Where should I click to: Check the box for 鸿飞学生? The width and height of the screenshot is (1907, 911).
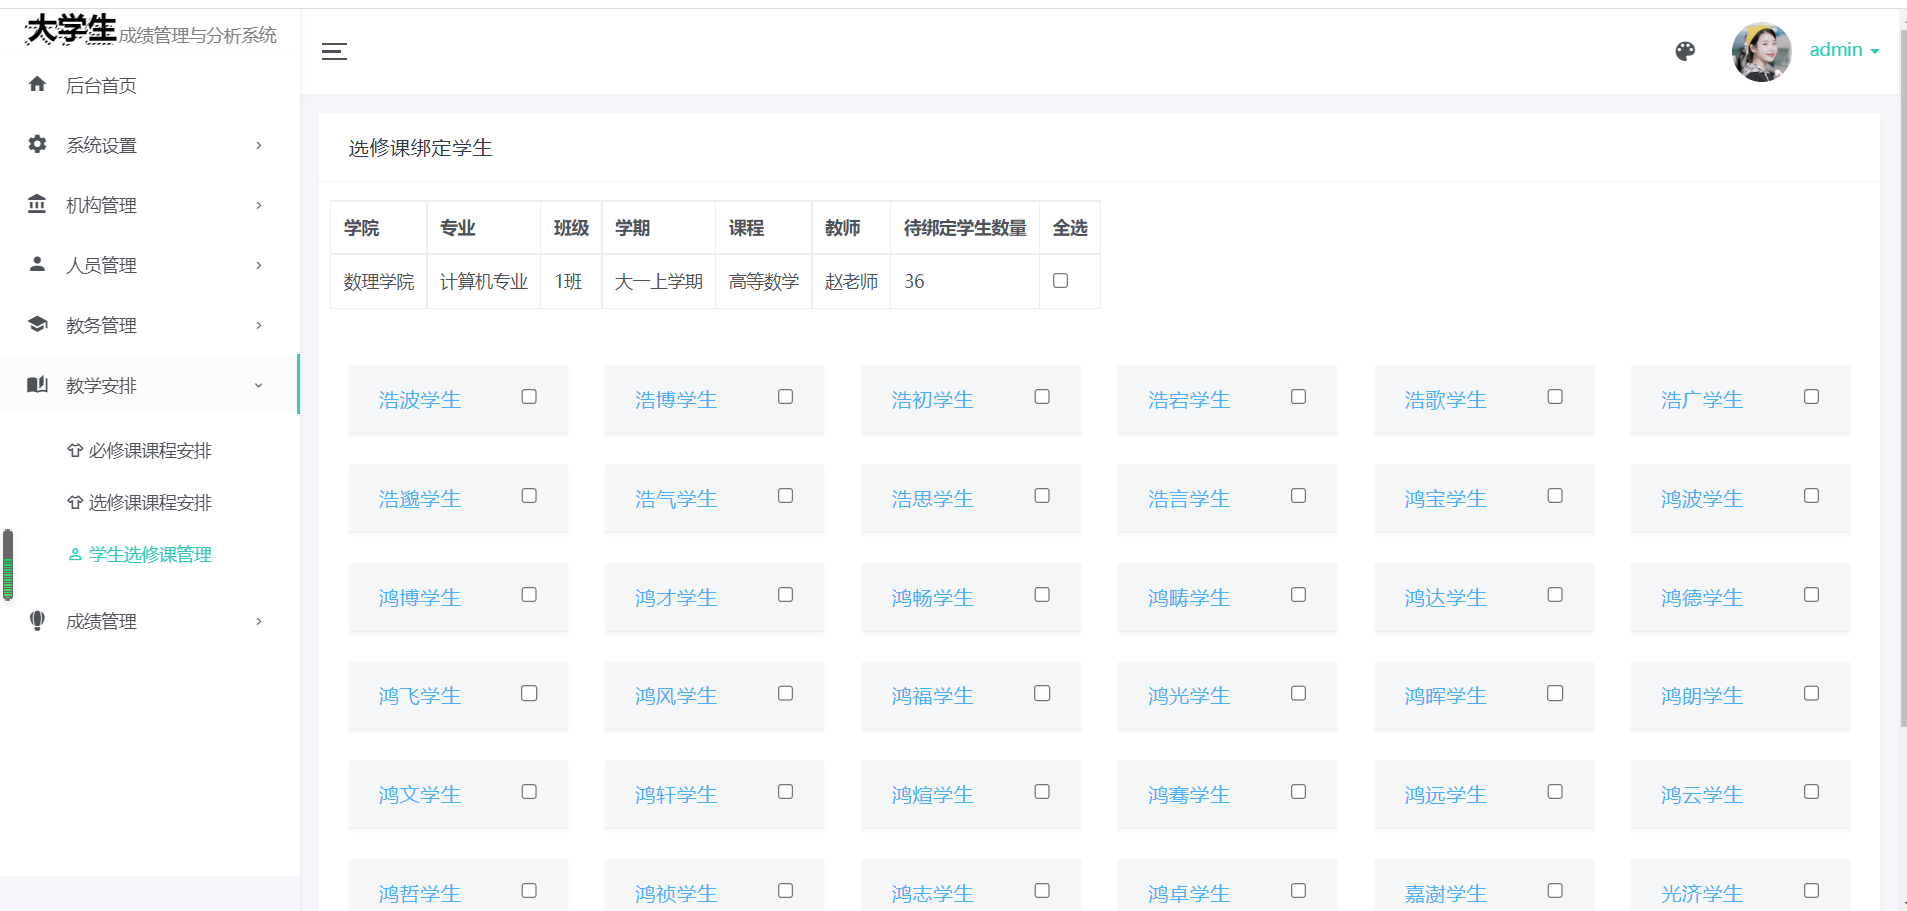(x=529, y=693)
